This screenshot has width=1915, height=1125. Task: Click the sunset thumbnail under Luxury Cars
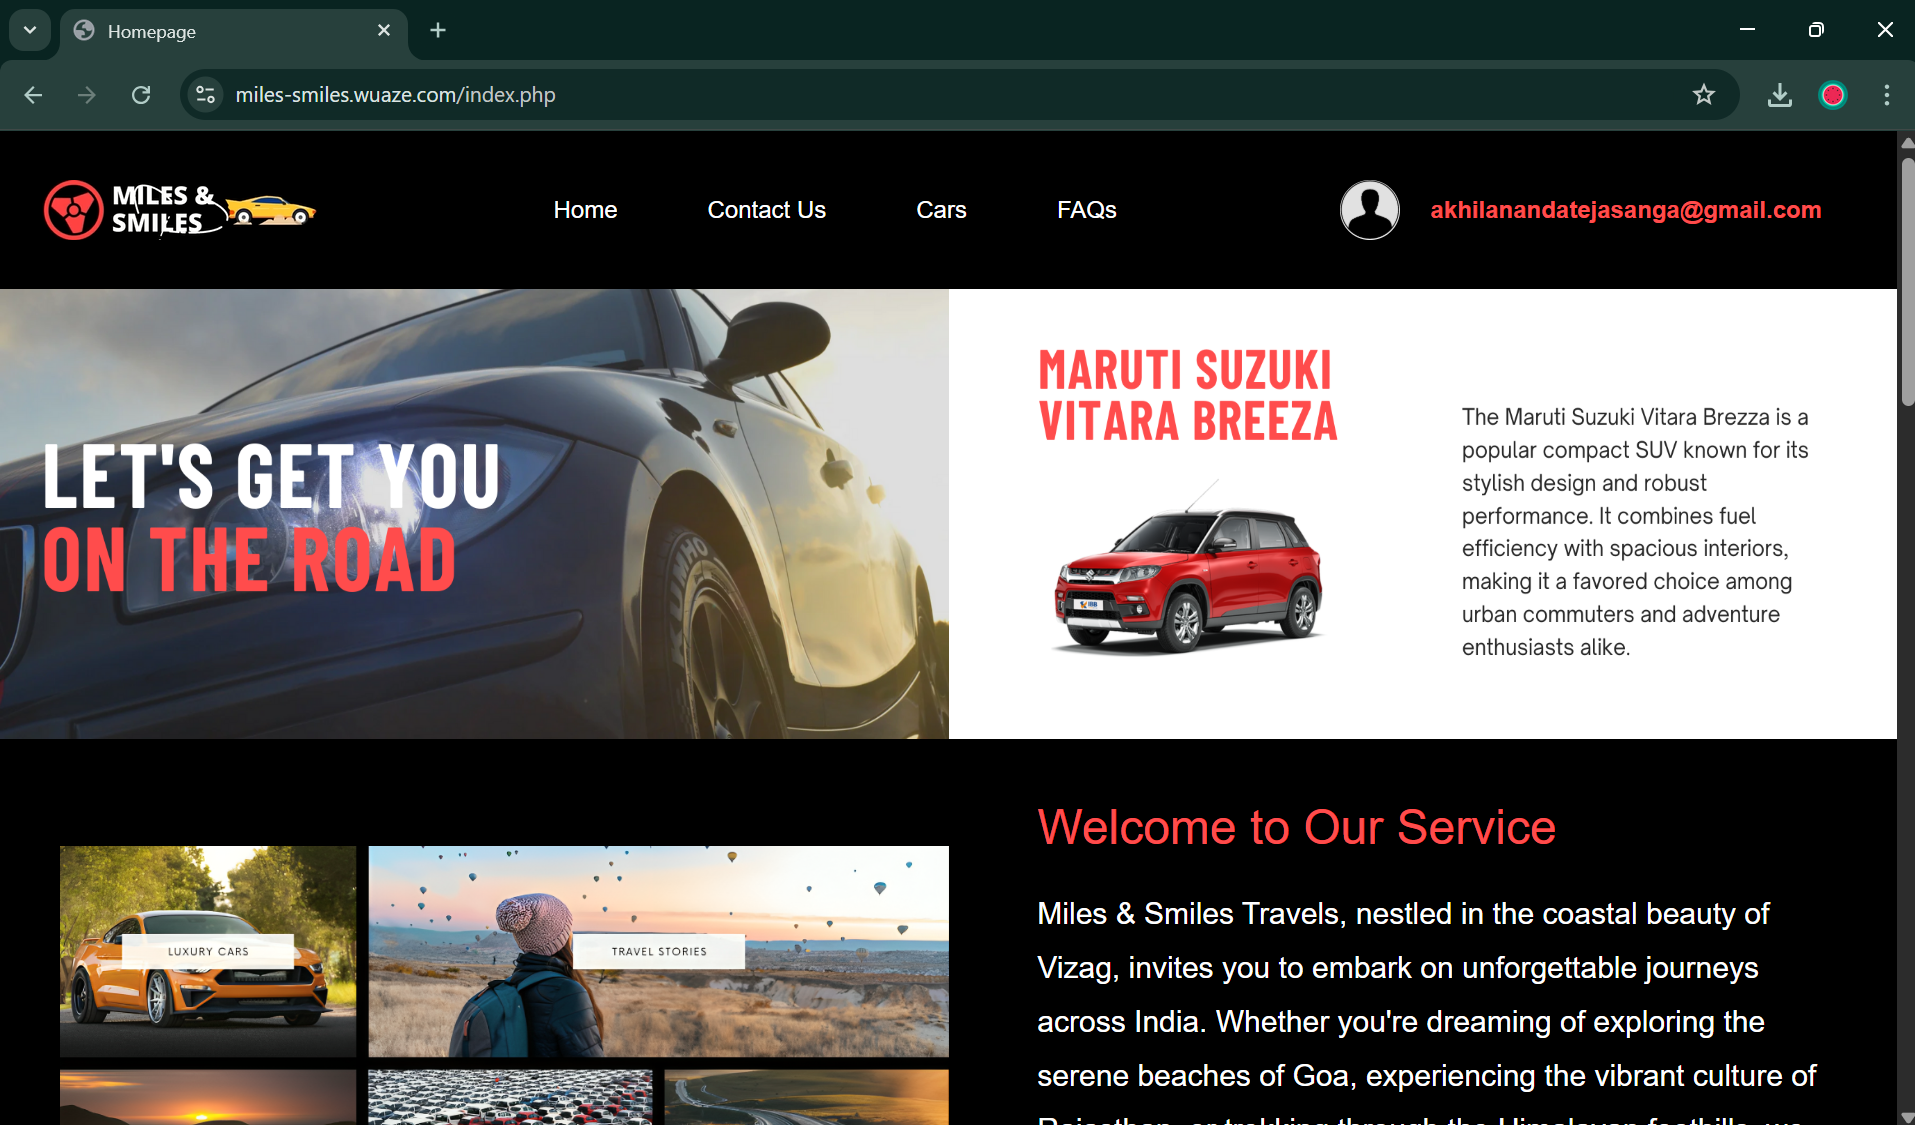pyautogui.click(x=208, y=1097)
